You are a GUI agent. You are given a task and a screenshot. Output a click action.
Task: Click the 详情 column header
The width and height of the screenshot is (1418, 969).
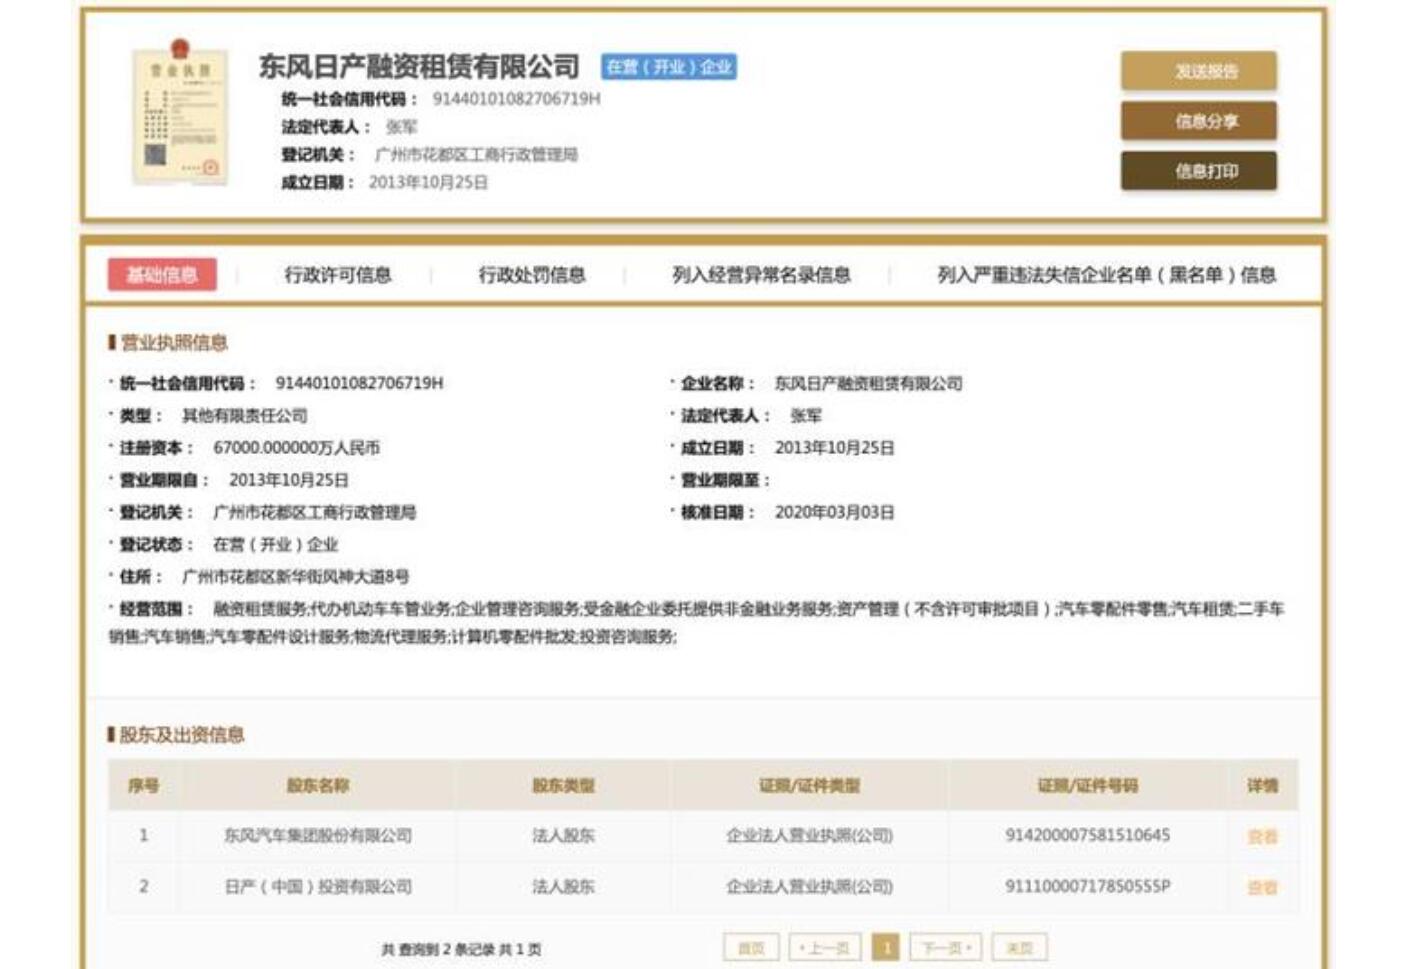(x=1262, y=786)
